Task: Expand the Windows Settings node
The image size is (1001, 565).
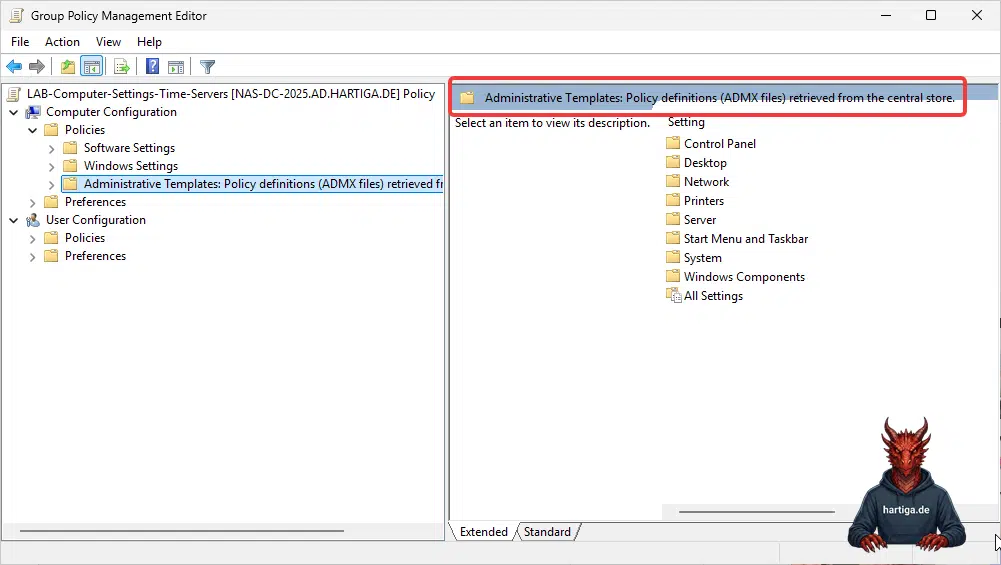Action: (52, 167)
